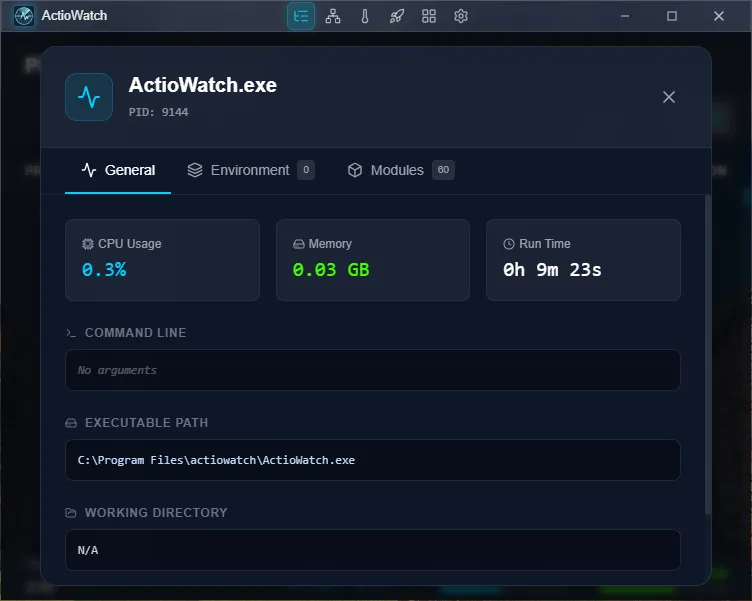
Task: Click the executable path ActioWatch.exe field
Action: [373, 460]
